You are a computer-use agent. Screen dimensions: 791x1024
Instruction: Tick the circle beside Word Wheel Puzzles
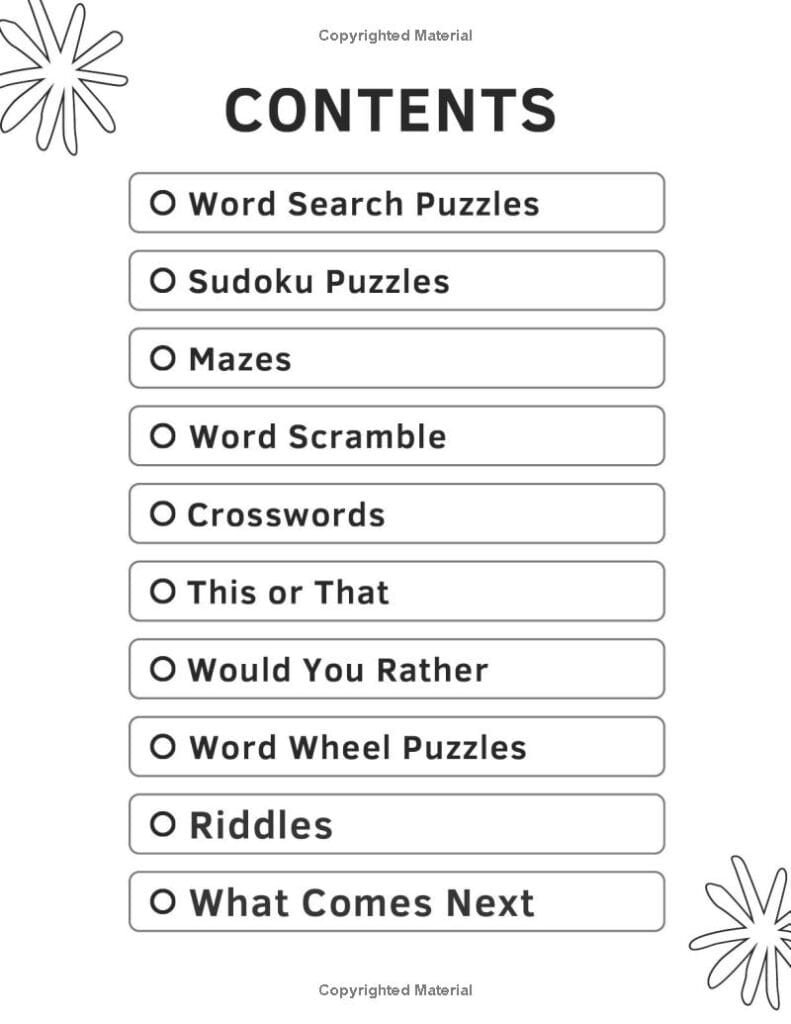tap(163, 747)
